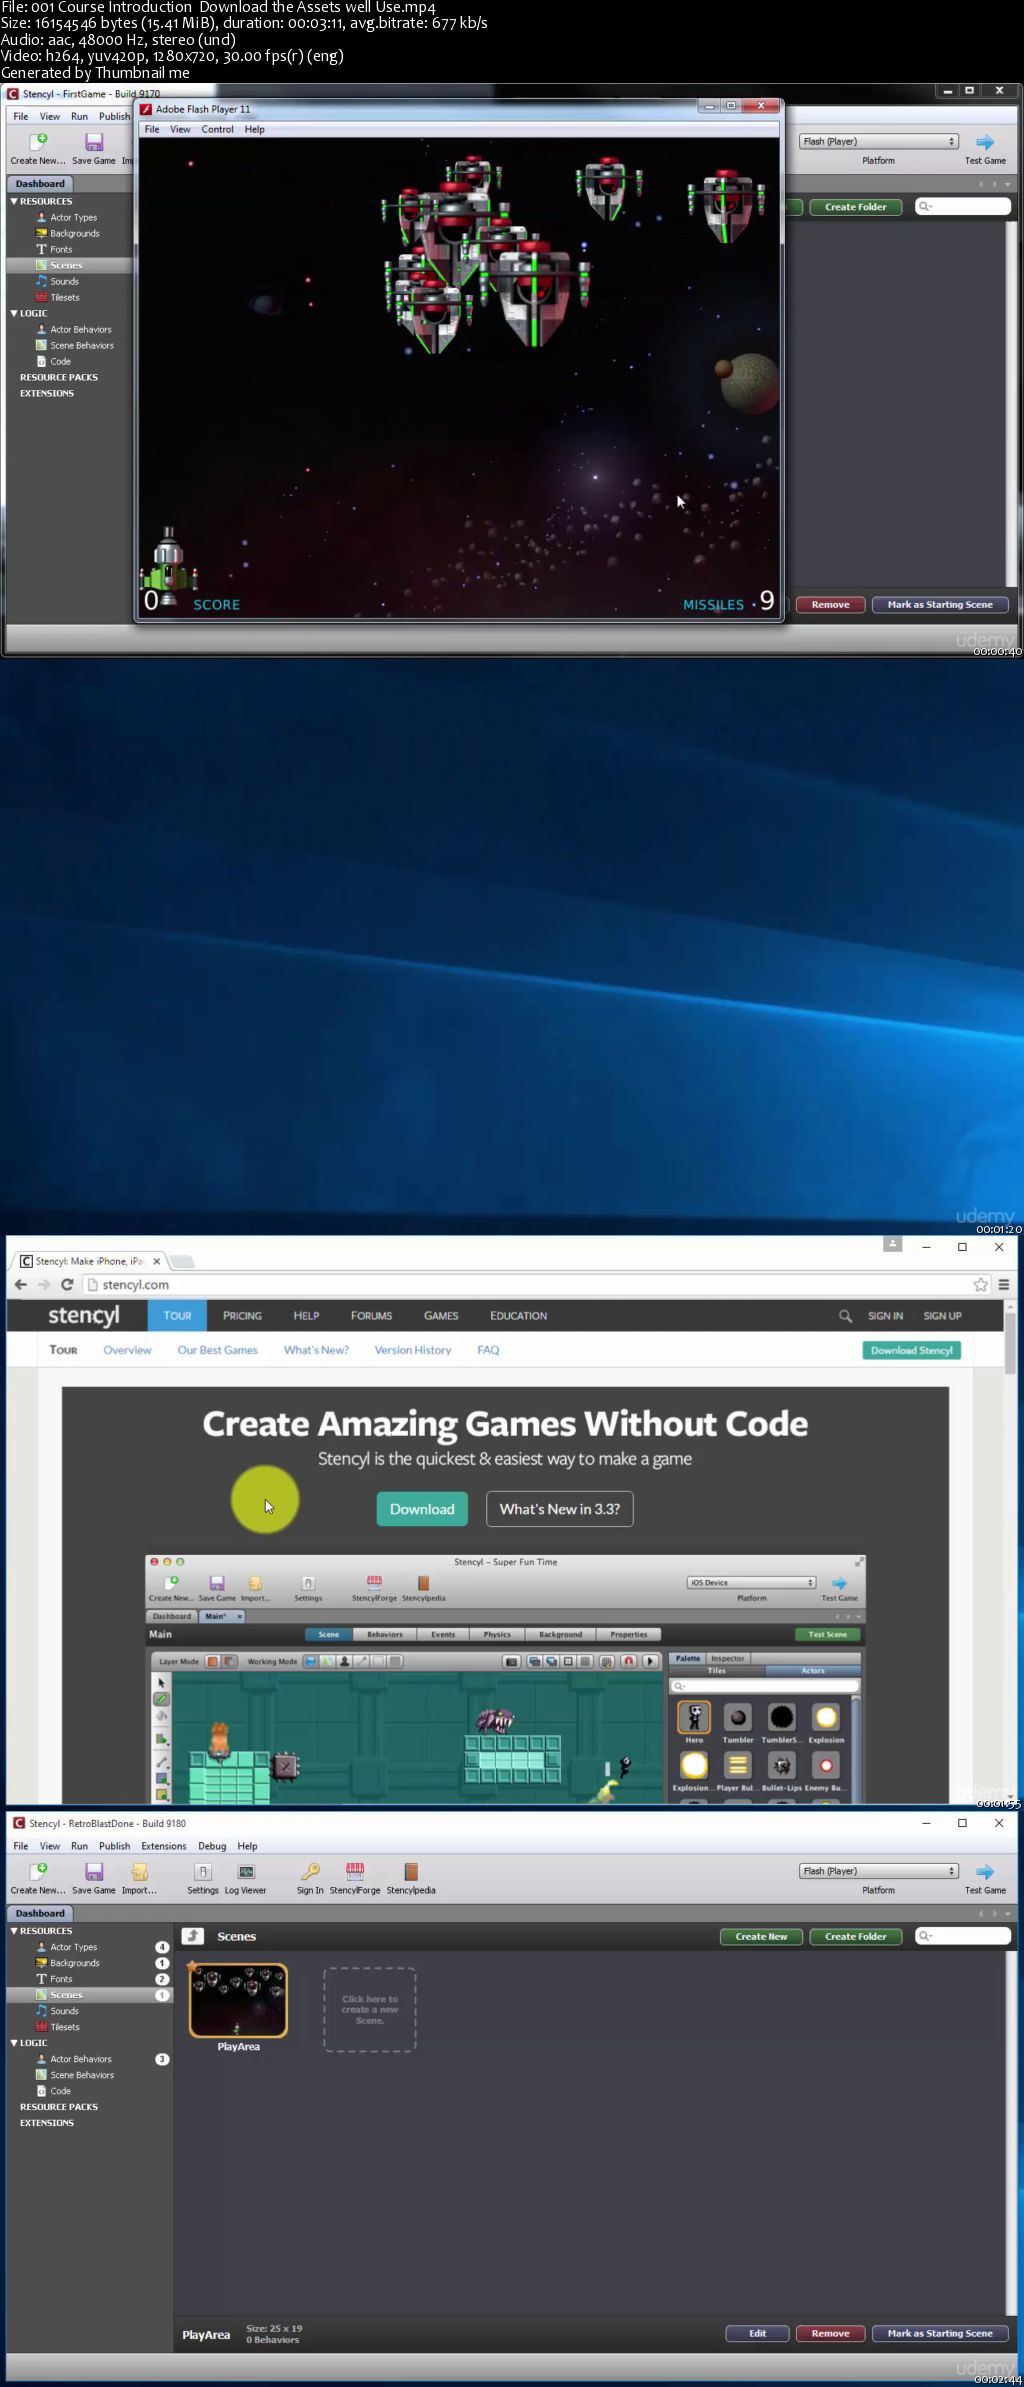This screenshot has width=1024, height=2387.
Task: Select Fonts in RetroBlastDone sidebar
Action: click(x=61, y=1979)
